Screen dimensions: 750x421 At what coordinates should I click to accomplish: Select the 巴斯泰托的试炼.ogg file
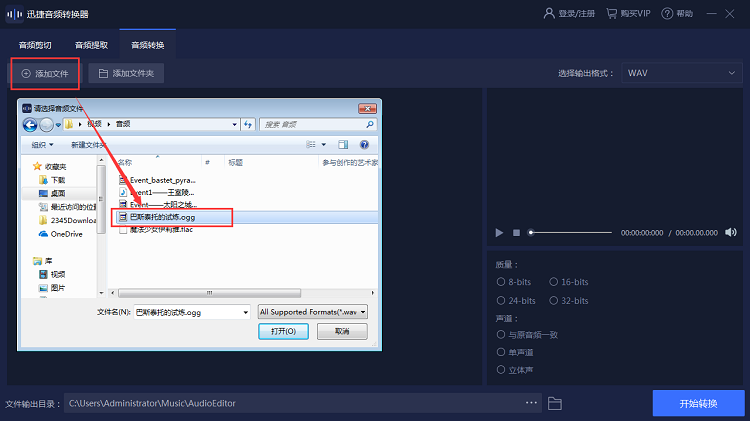(157, 217)
